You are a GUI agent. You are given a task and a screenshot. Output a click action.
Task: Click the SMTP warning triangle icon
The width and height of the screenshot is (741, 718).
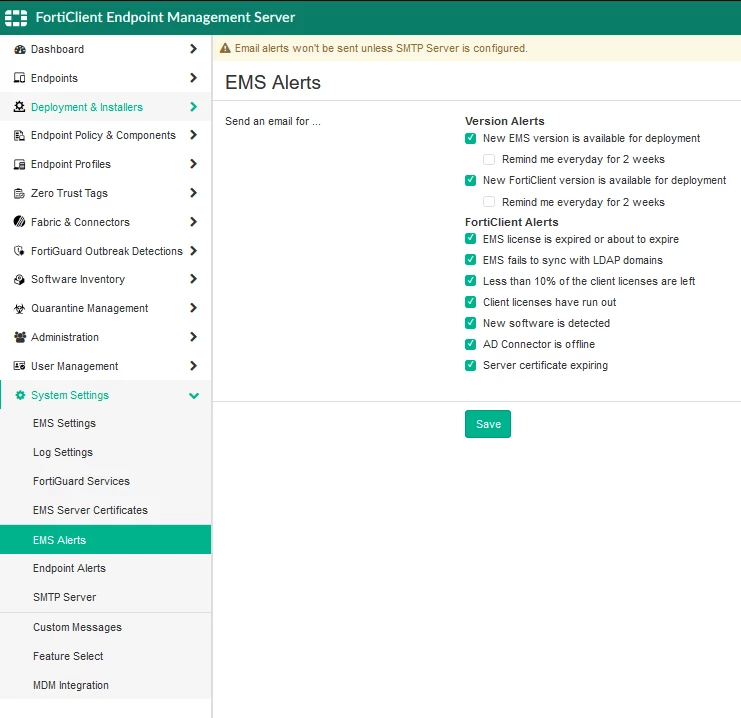(225, 48)
